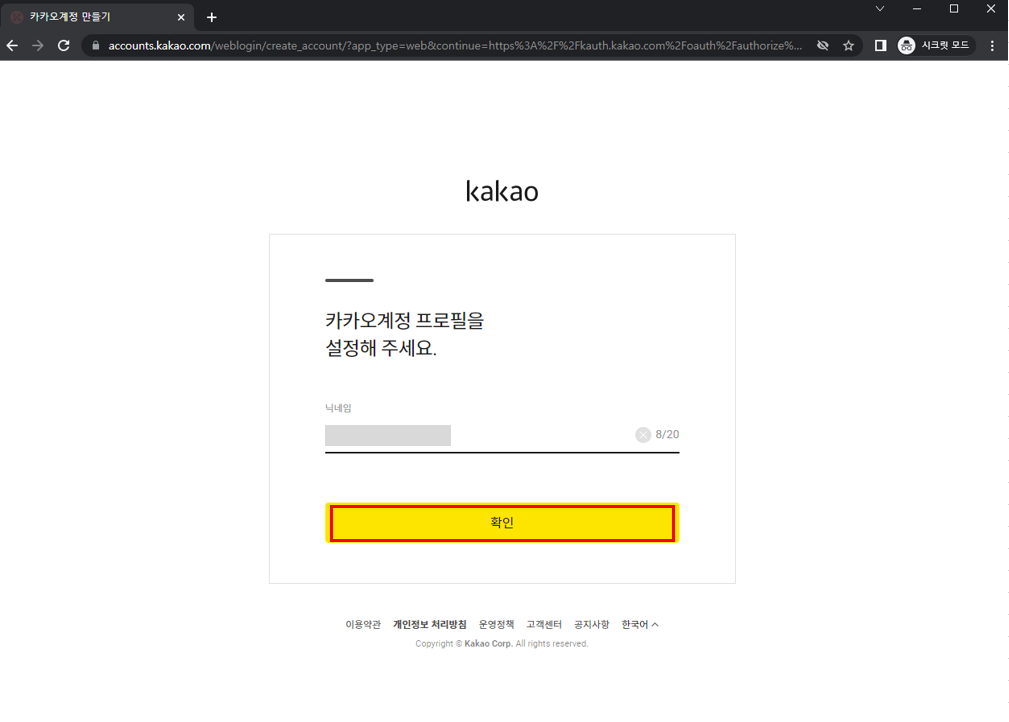Toggle the browser side panel
This screenshot has height=722, width=1009.
coord(880,46)
